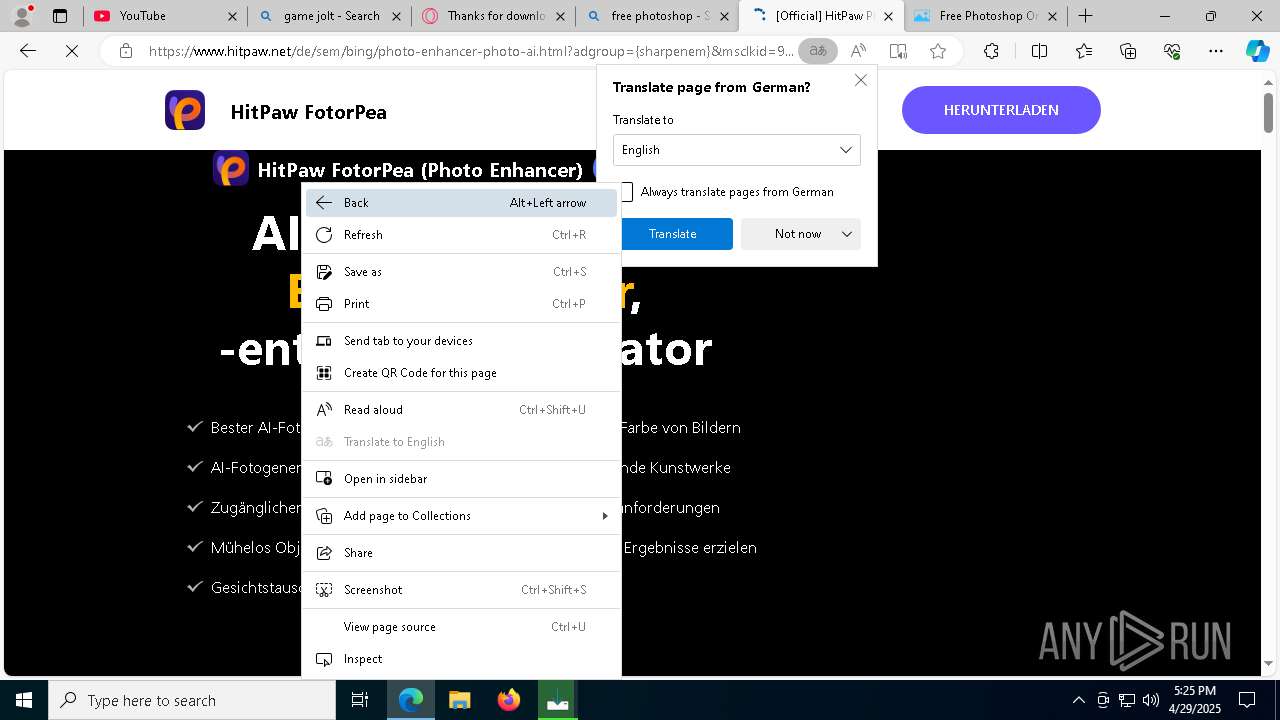1280x720 pixels.
Task: Select Send tab to your devices
Action: pos(461,341)
